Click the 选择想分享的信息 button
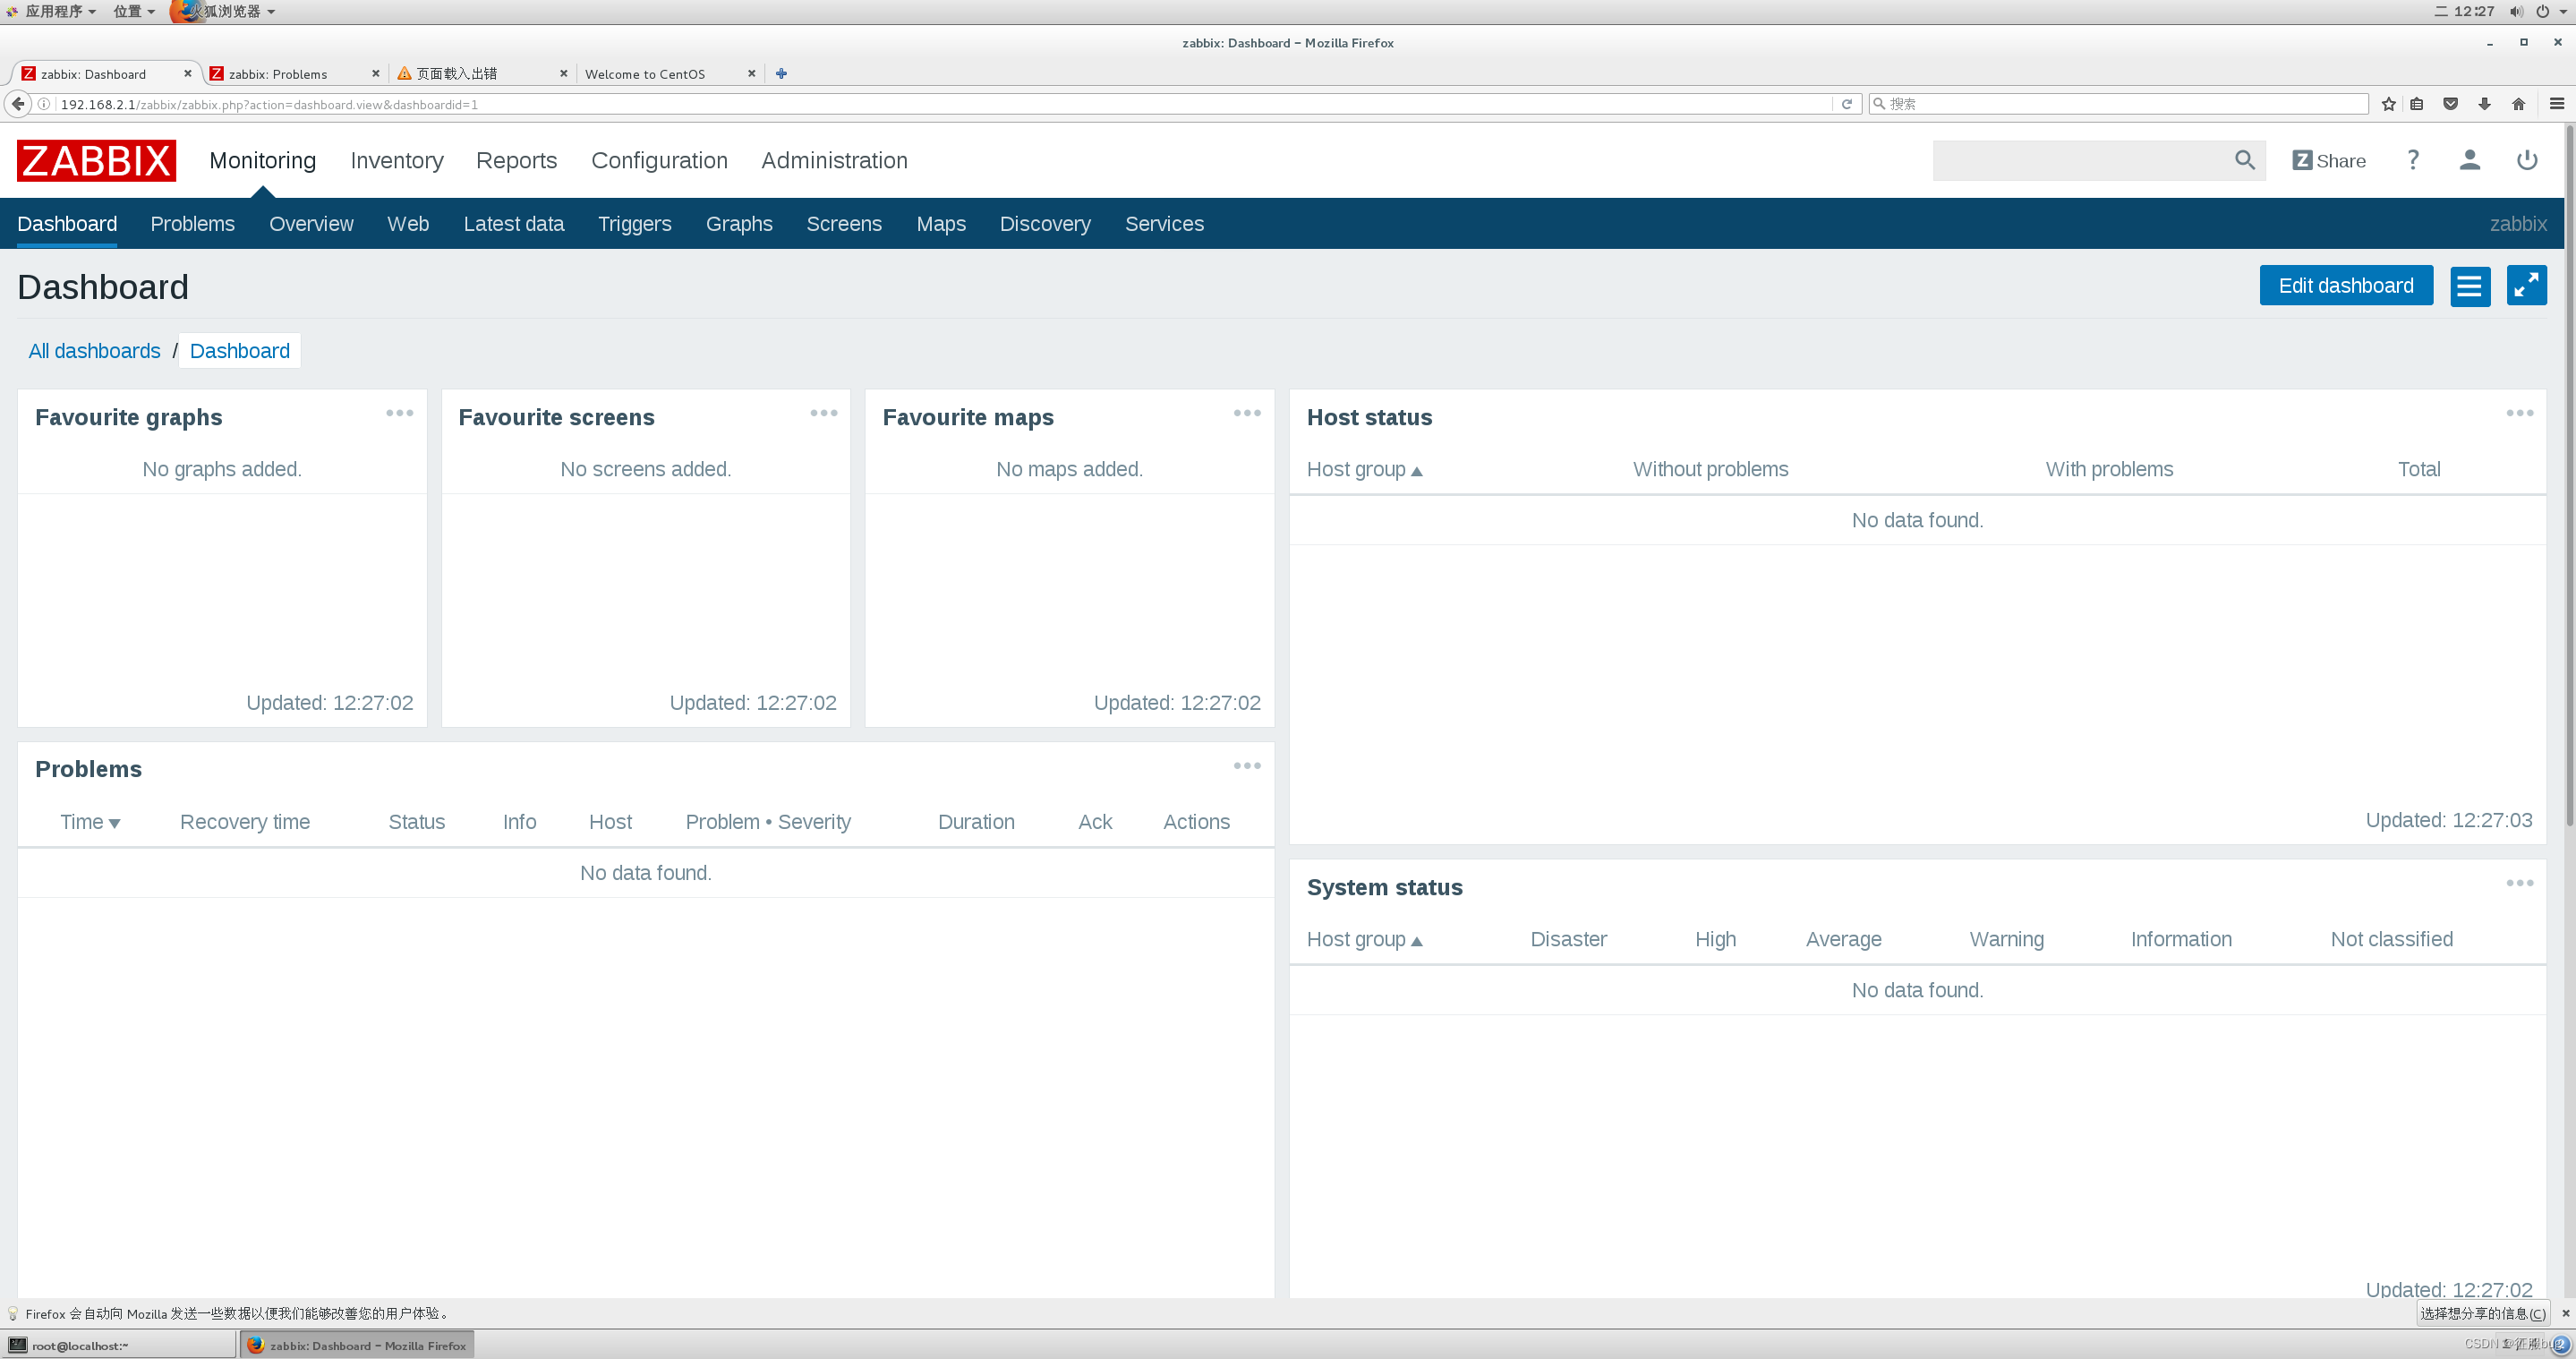The image size is (2576, 1359). [2483, 1313]
